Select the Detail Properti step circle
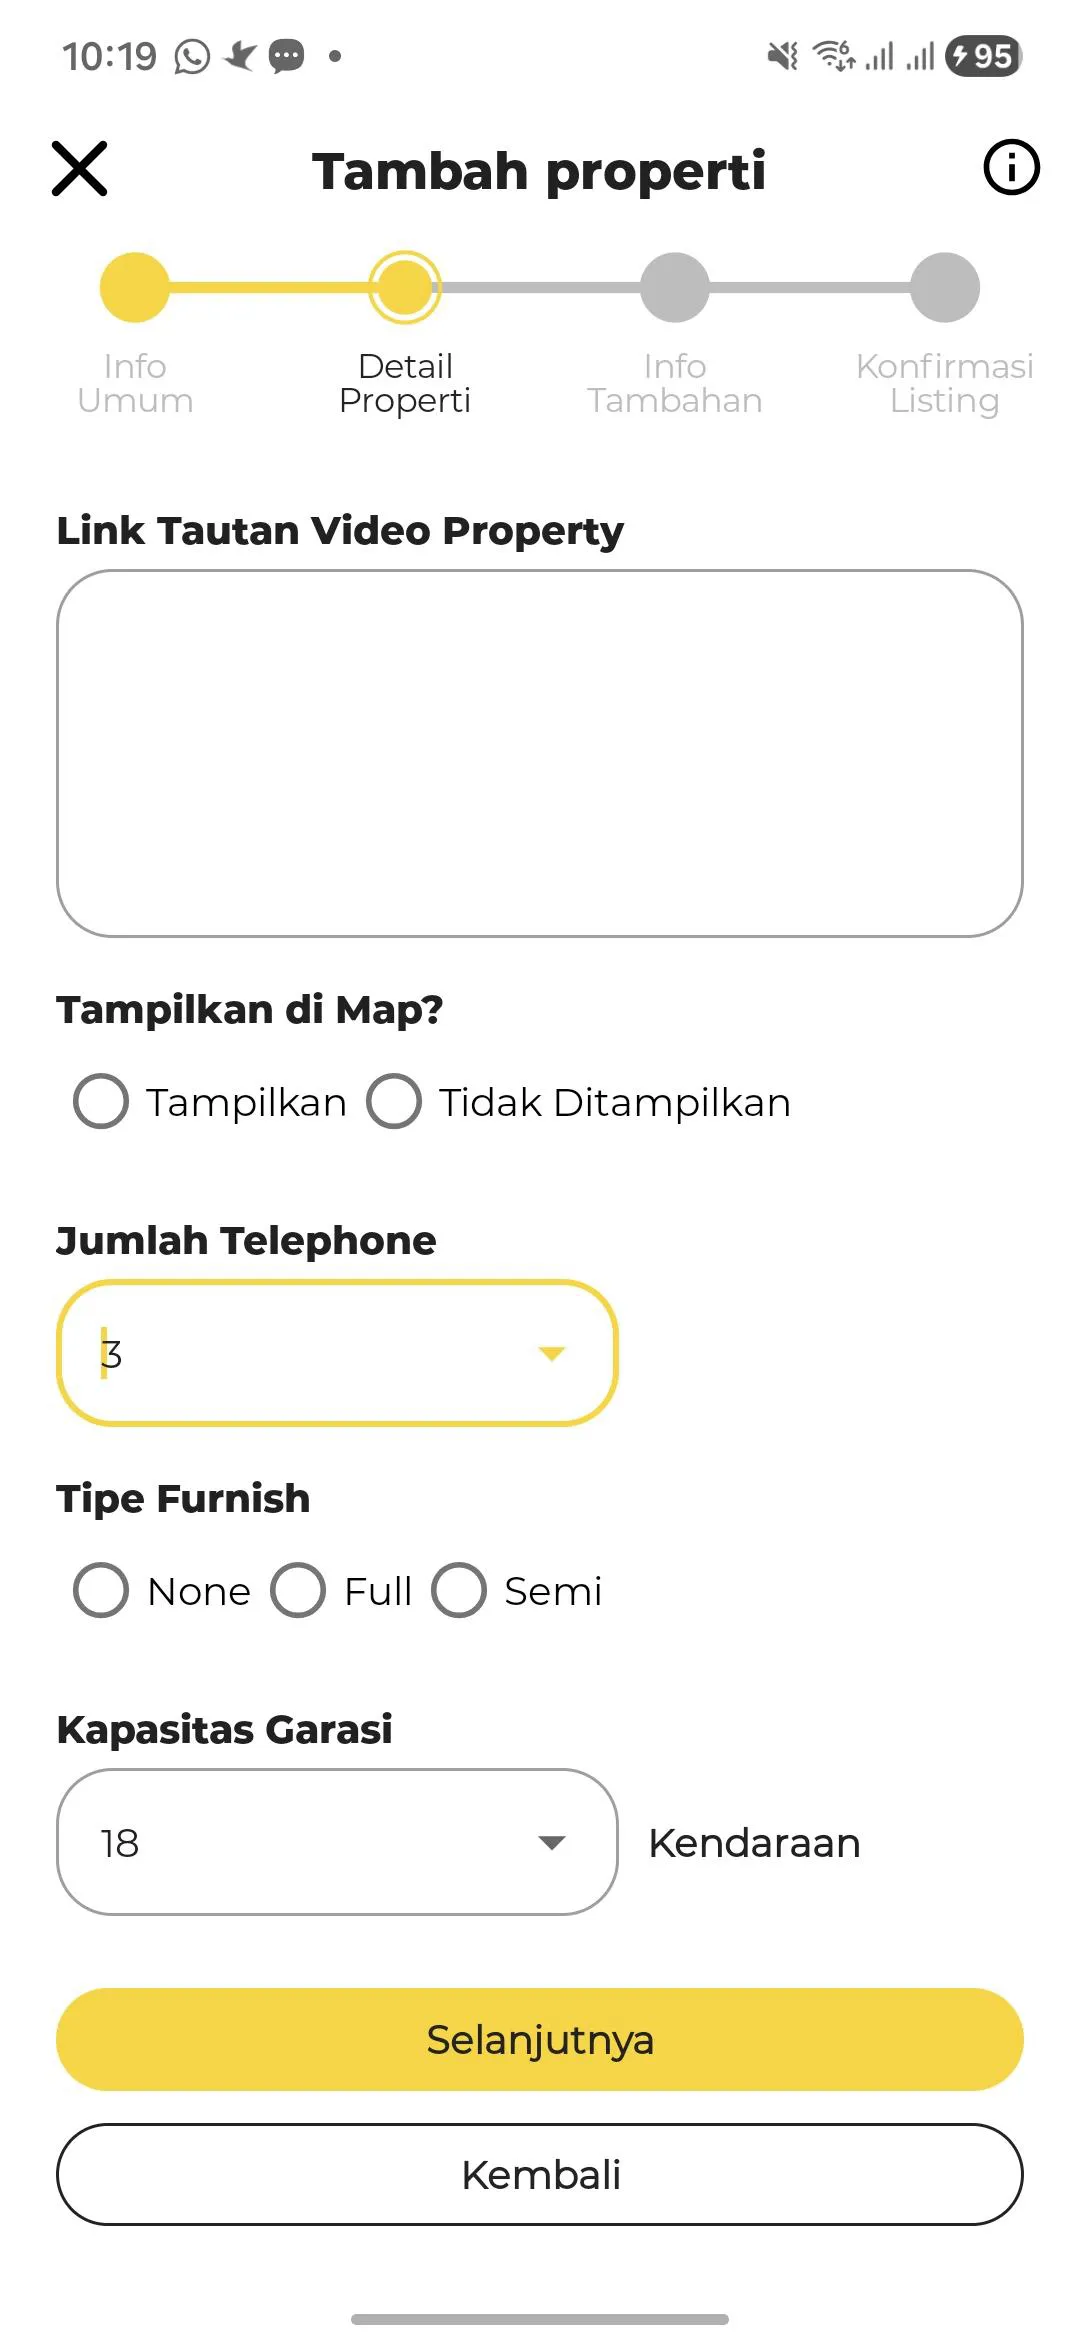1080x2340 pixels. pyautogui.click(x=405, y=288)
